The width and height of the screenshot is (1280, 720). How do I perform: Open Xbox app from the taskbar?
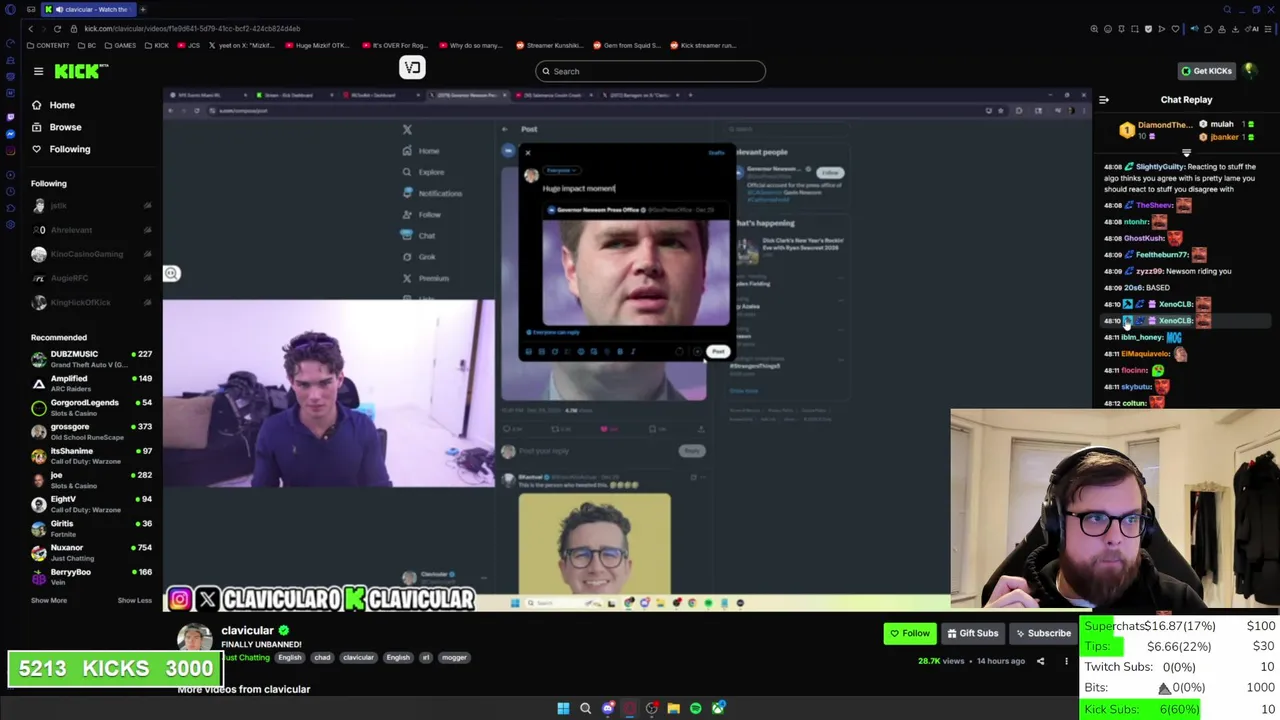[x=718, y=708]
